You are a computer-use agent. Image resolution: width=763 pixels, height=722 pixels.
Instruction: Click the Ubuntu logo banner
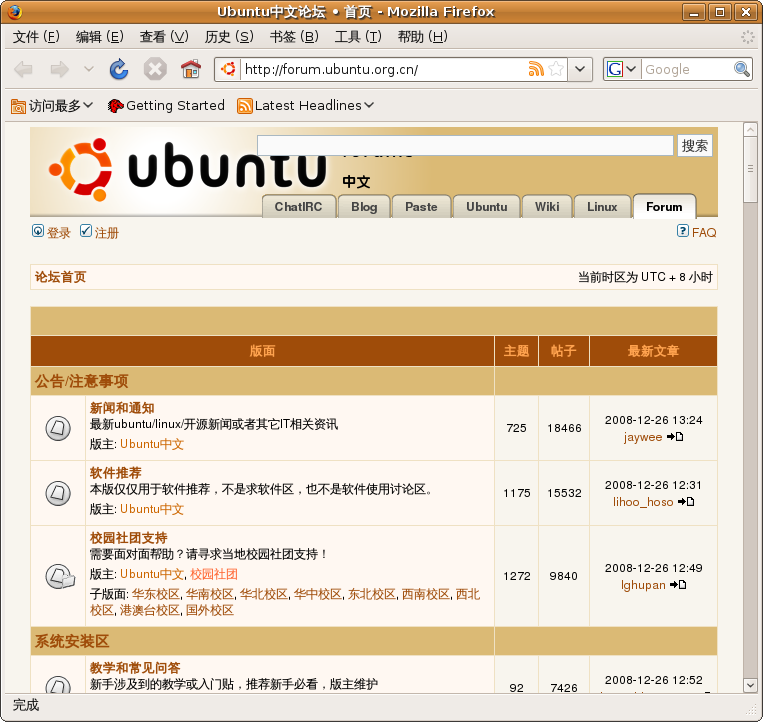(x=187, y=170)
